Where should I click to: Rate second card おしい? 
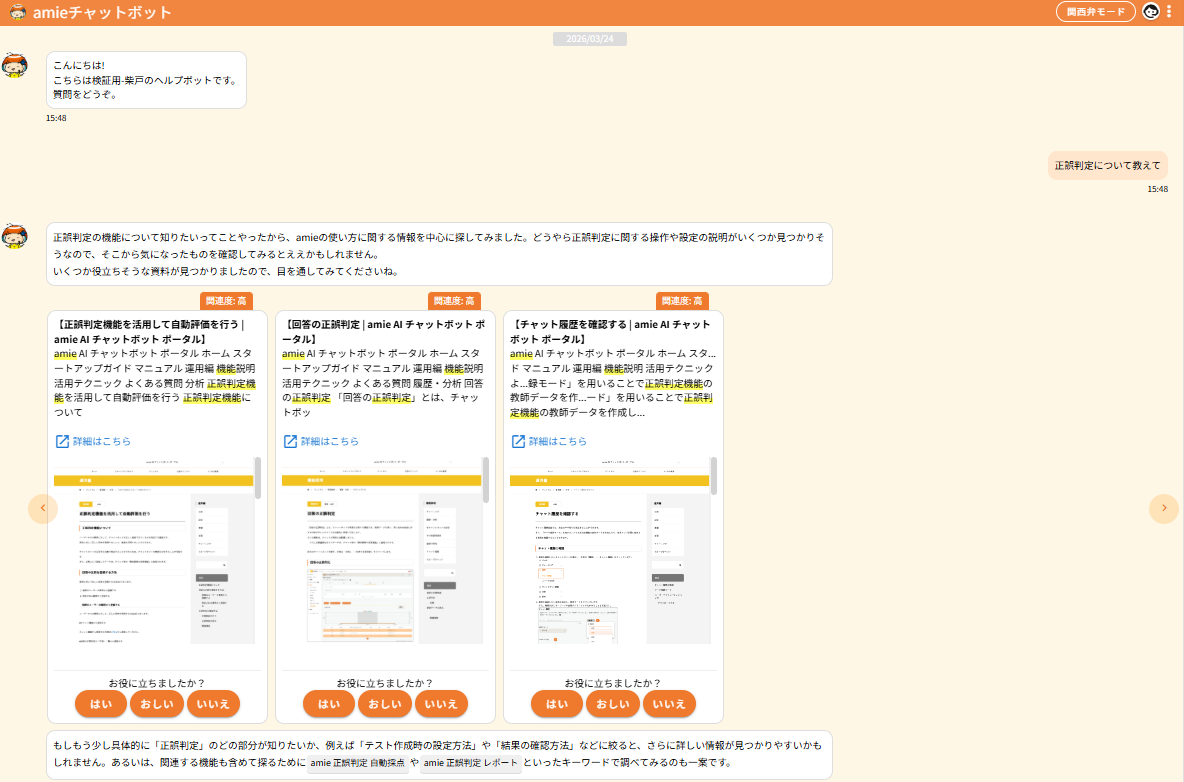(x=385, y=704)
